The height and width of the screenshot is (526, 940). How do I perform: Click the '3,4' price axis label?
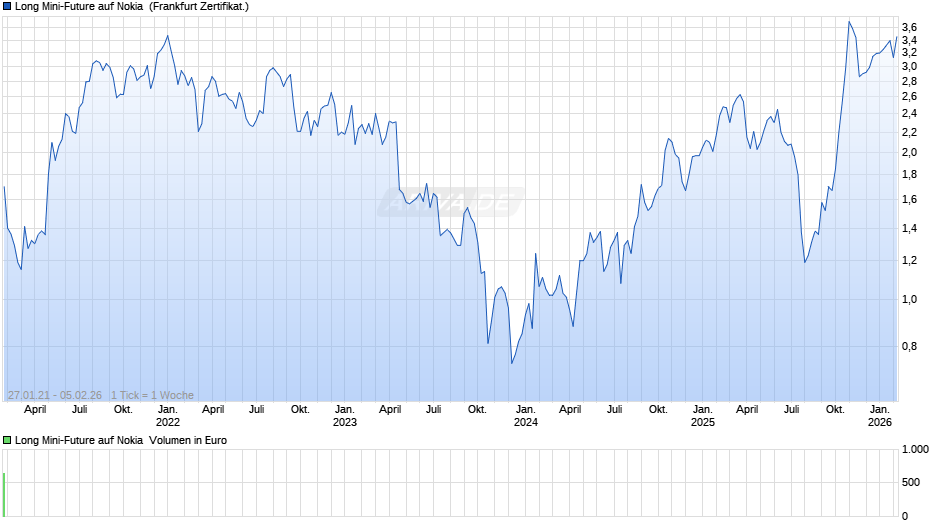[909, 40]
